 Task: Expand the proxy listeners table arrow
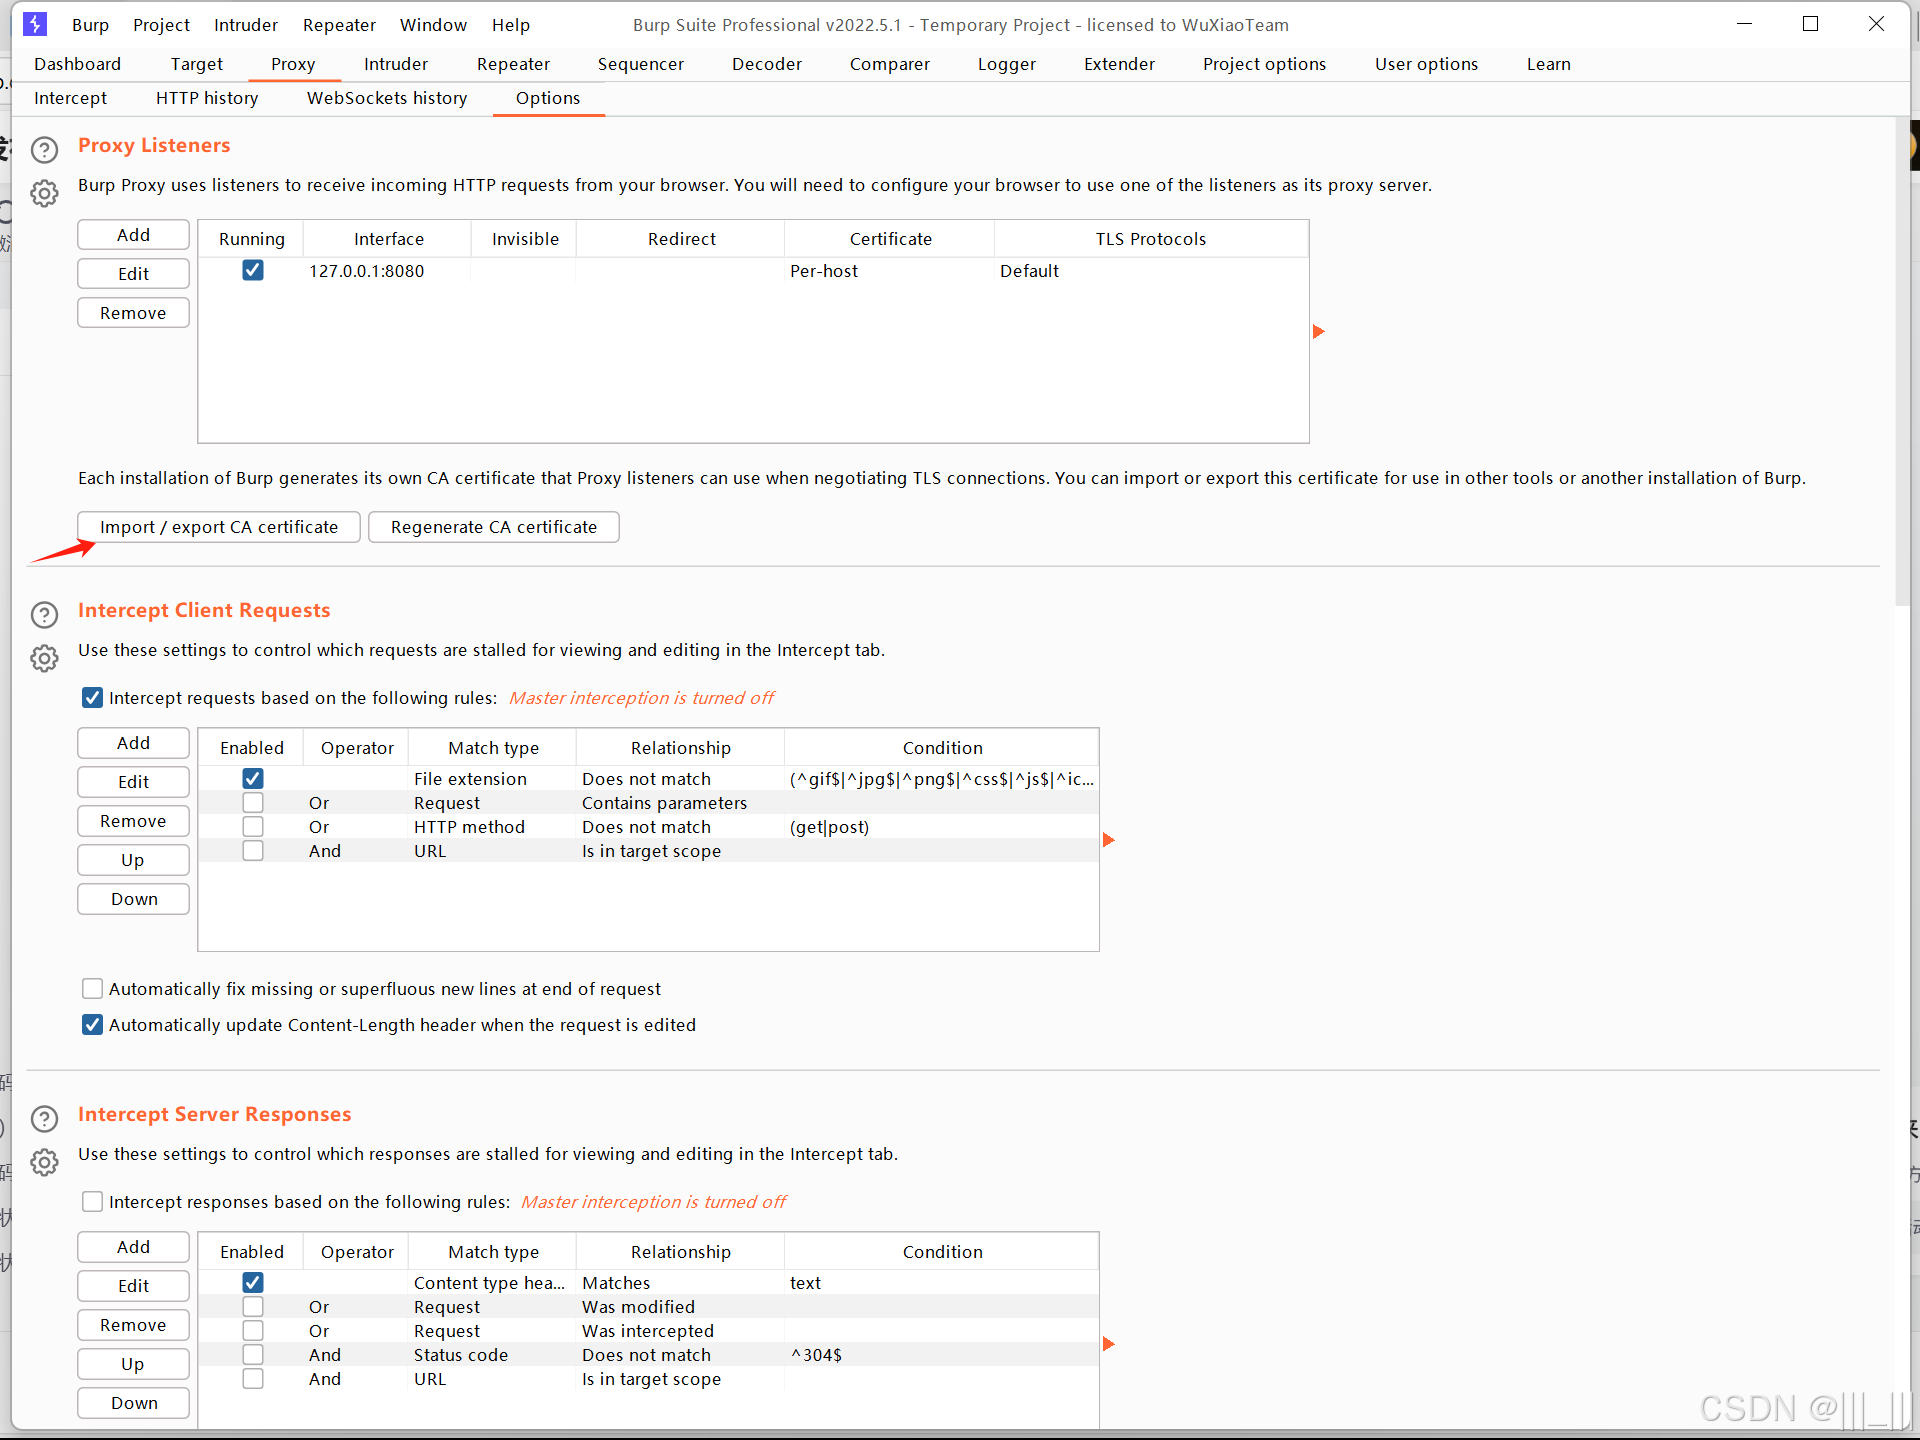[1319, 331]
